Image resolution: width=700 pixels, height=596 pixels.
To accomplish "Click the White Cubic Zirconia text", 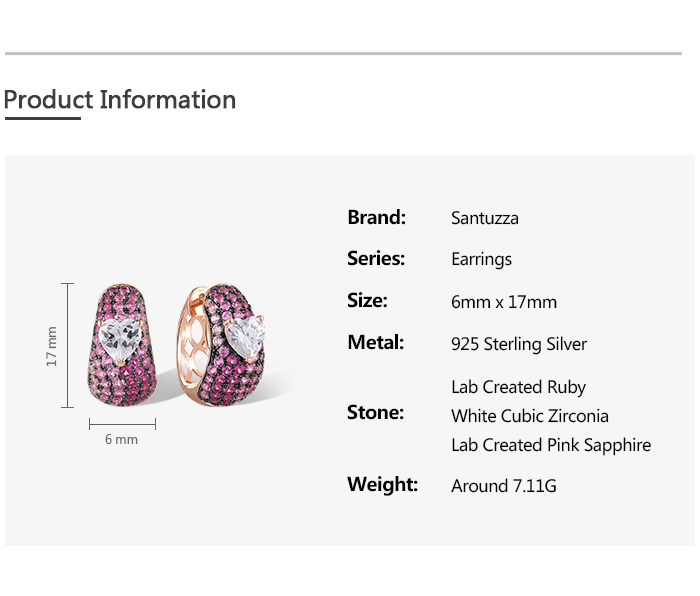I will [530, 416].
